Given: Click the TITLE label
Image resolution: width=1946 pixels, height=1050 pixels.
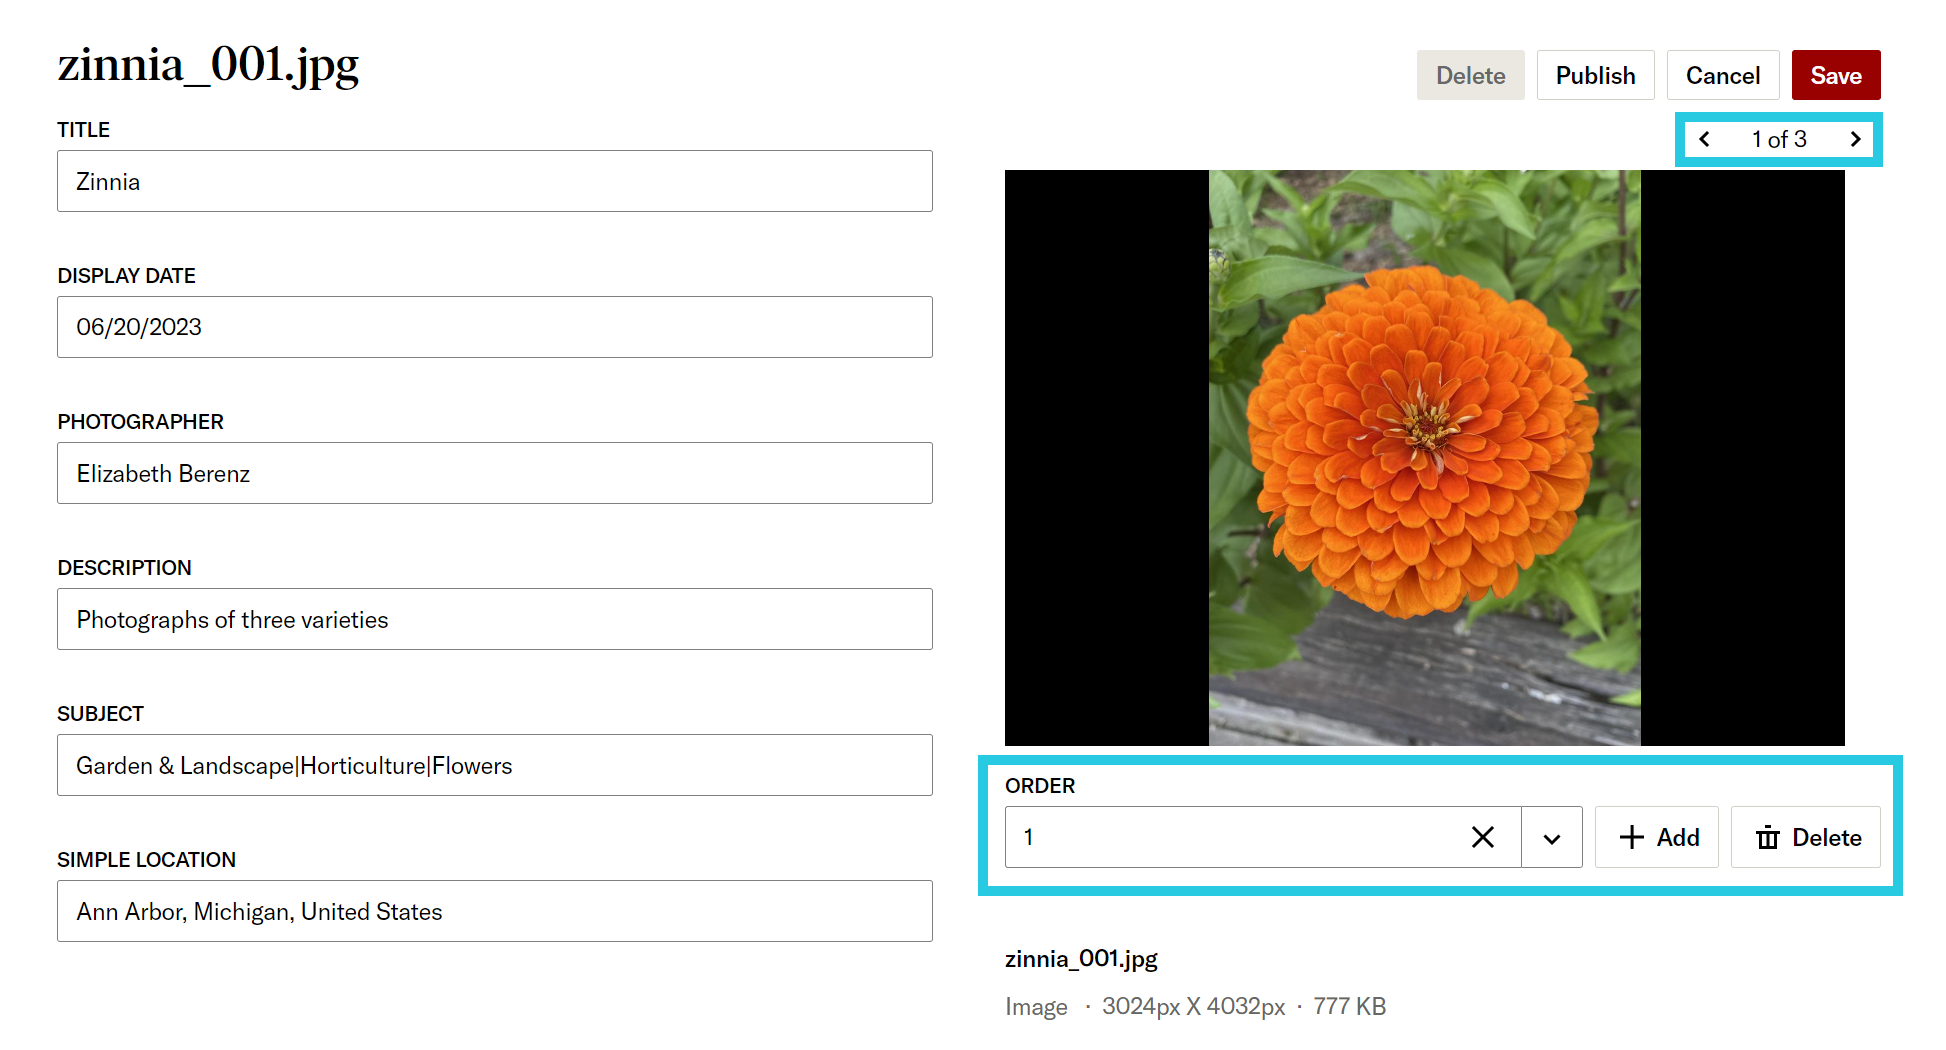Looking at the screenshot, I should click(83, 130).
